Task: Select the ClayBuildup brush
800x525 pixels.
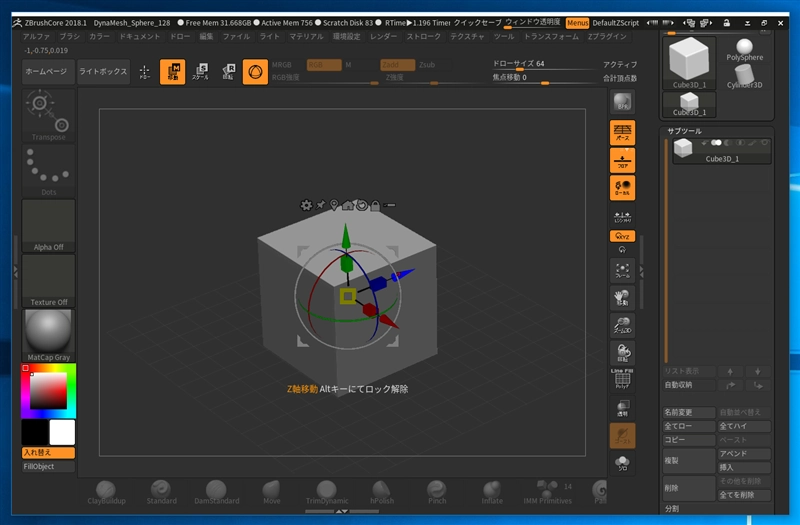Action: 106,492
